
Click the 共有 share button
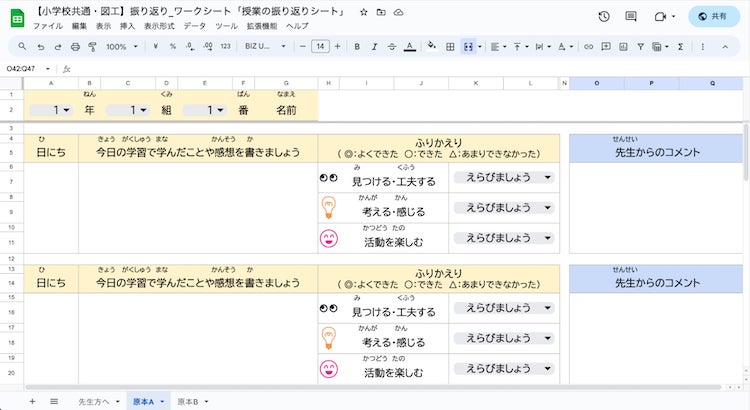[x=714, y=16]
